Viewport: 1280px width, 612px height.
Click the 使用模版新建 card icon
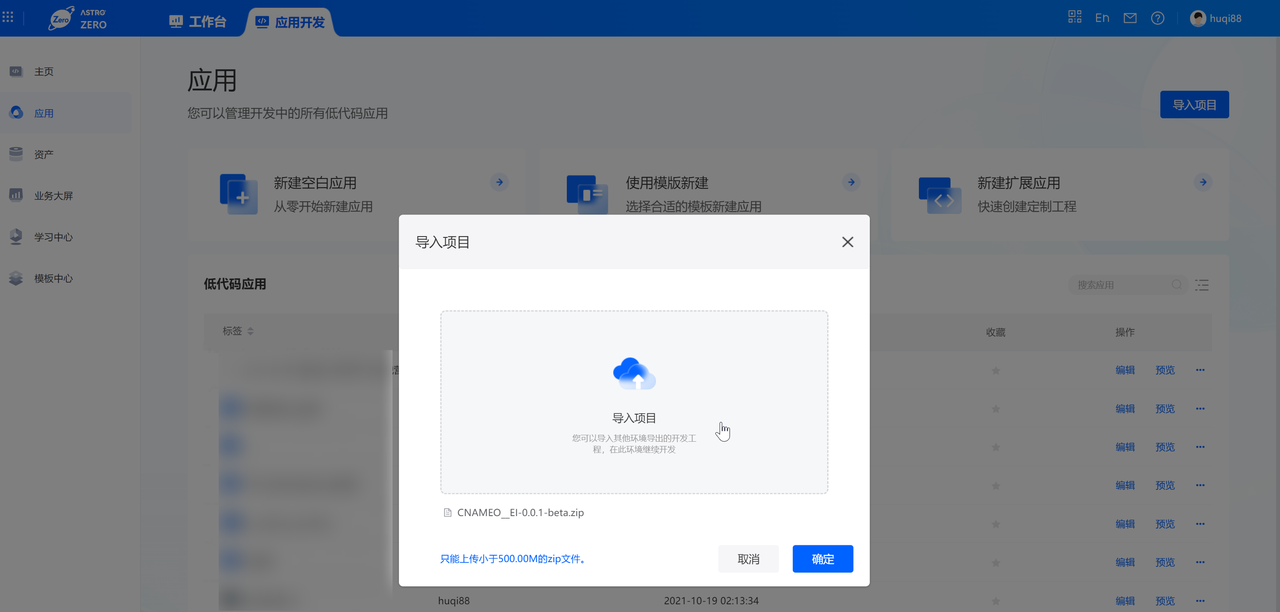587,194
